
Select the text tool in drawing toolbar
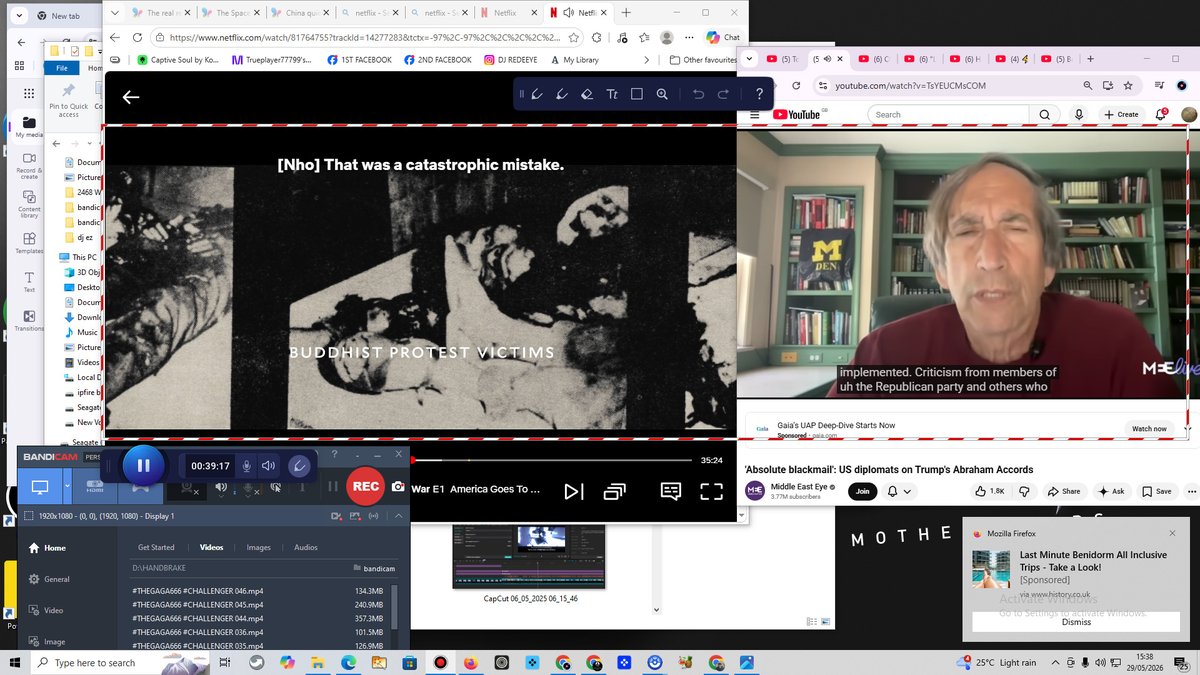point(612,94)
